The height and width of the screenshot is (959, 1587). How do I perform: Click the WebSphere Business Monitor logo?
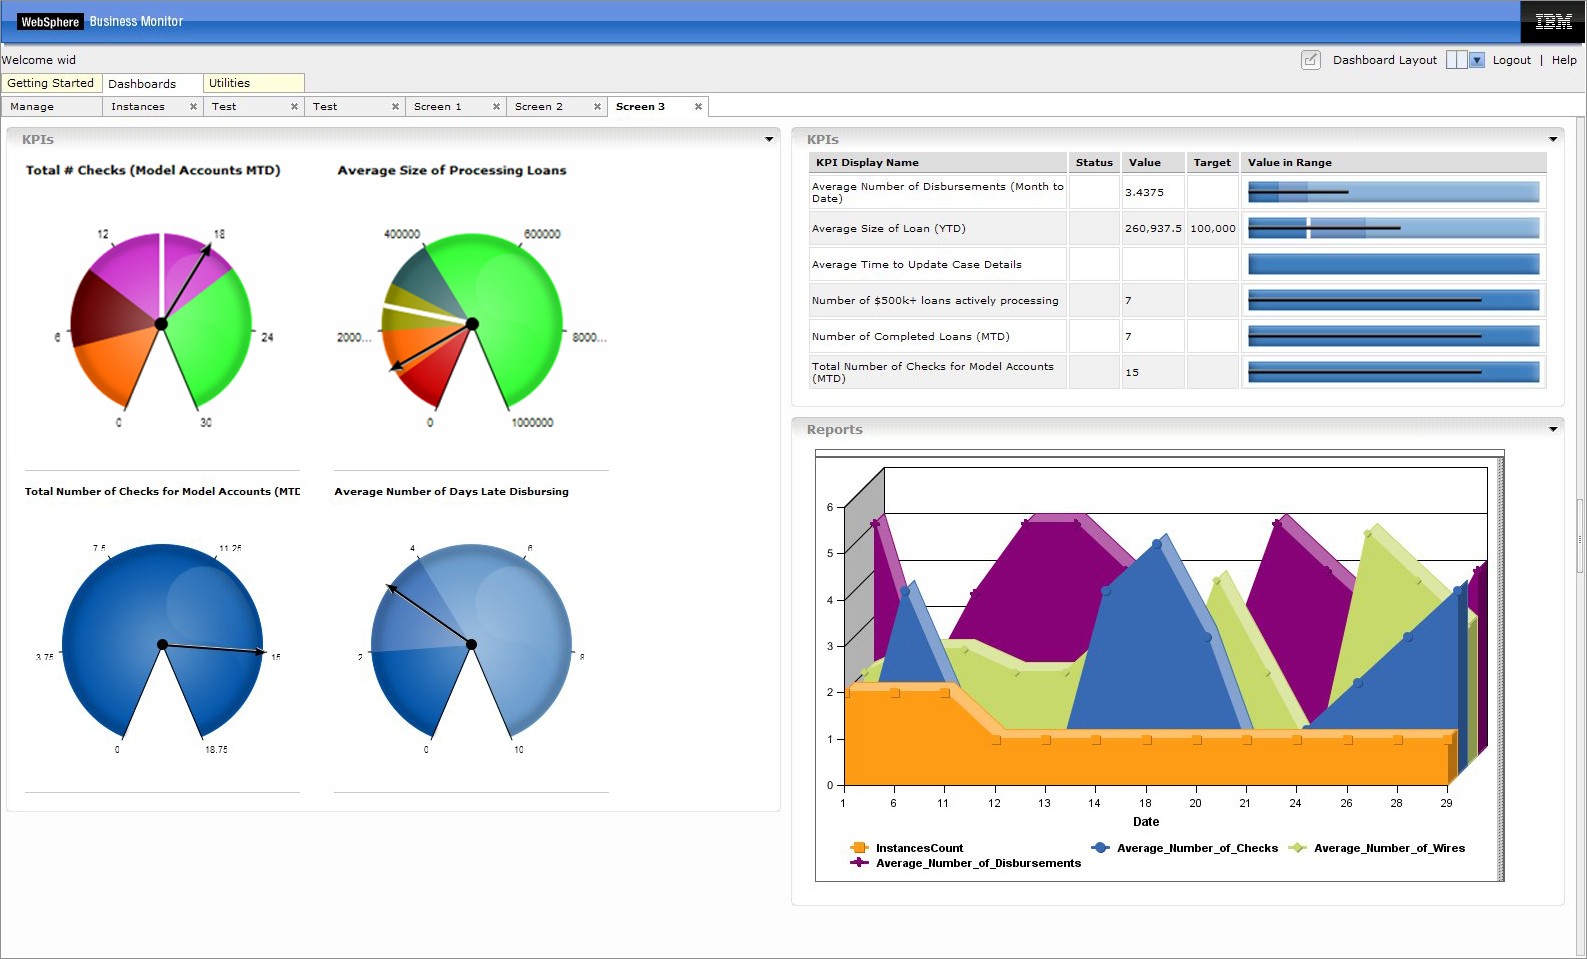tap(101, 21)
